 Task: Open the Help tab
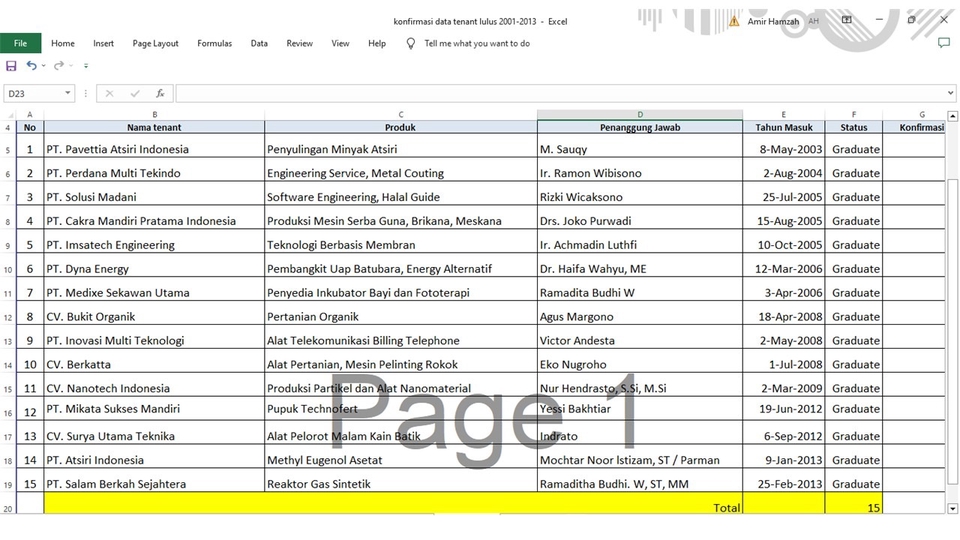377,43
